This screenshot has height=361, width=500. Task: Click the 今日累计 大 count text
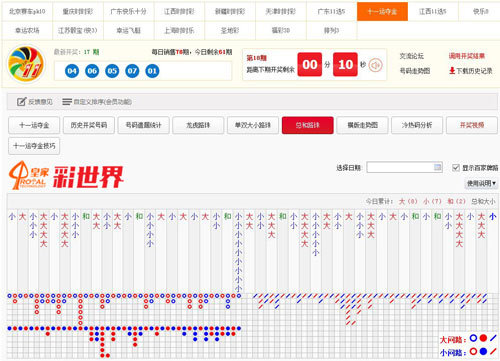(x=408, y=201)
